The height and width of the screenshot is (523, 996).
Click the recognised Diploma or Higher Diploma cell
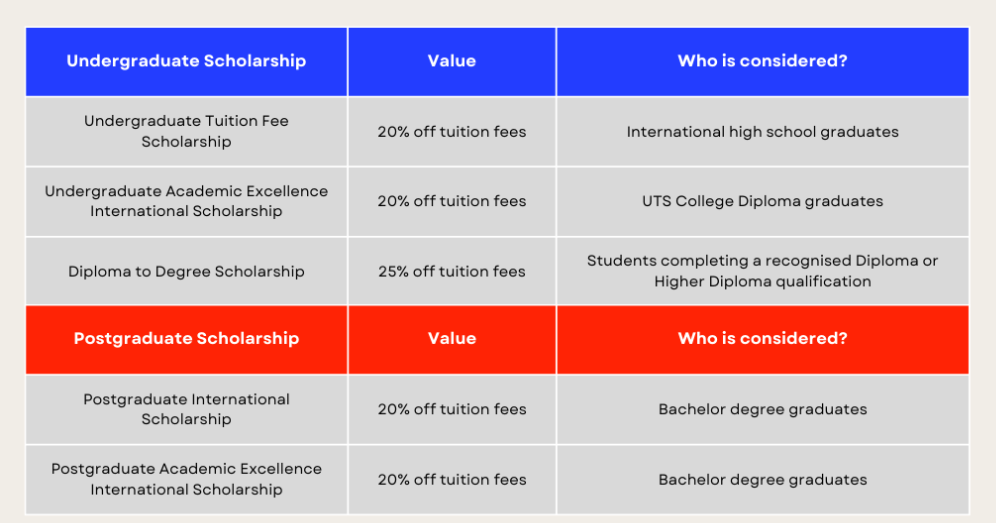click(762, 271)
